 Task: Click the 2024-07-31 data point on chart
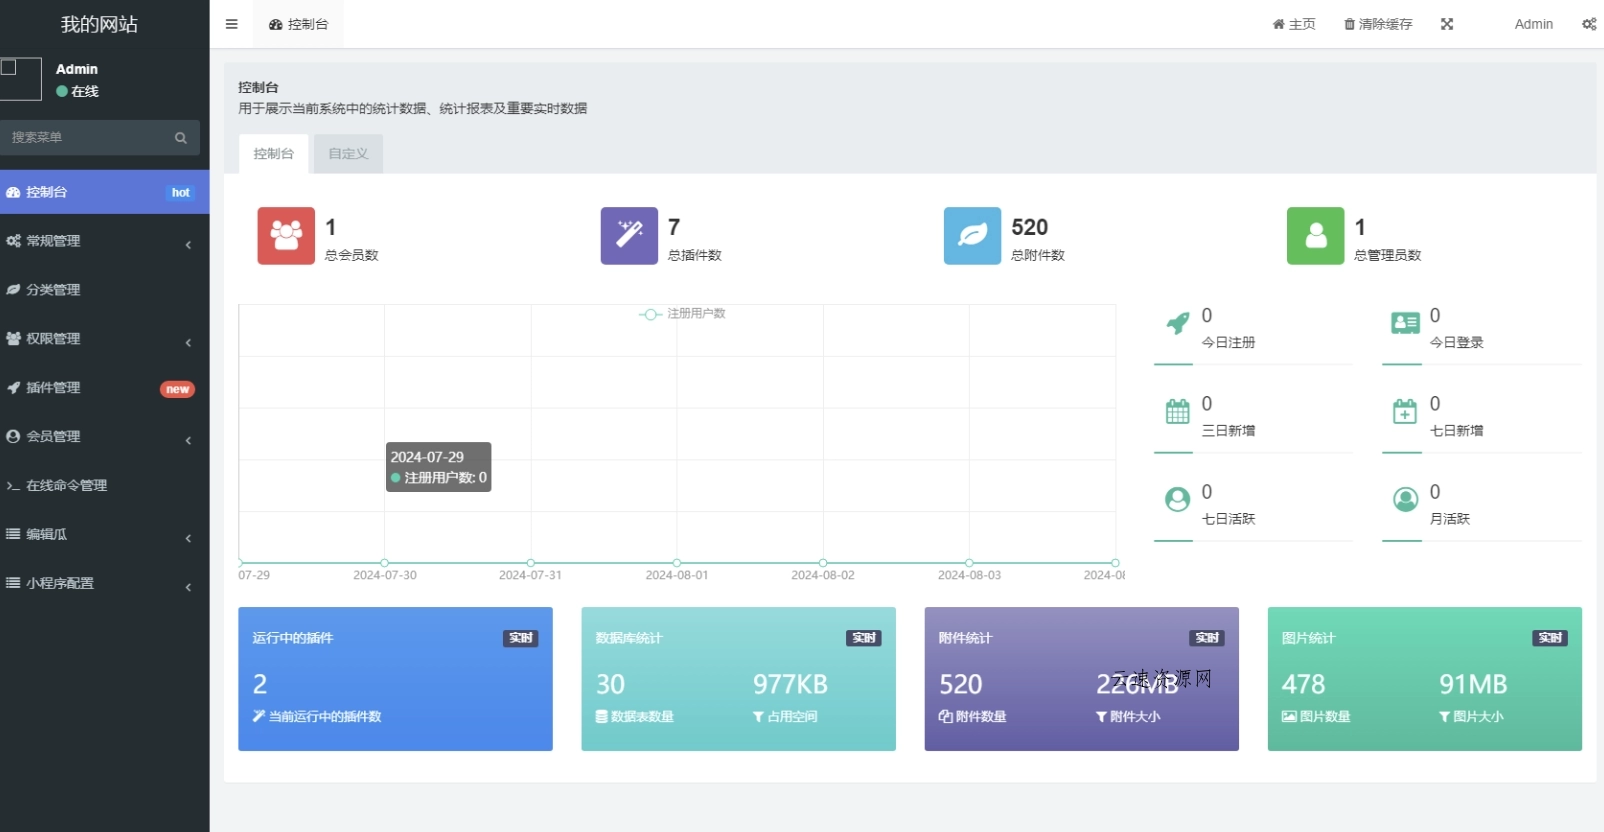(531, 563)
